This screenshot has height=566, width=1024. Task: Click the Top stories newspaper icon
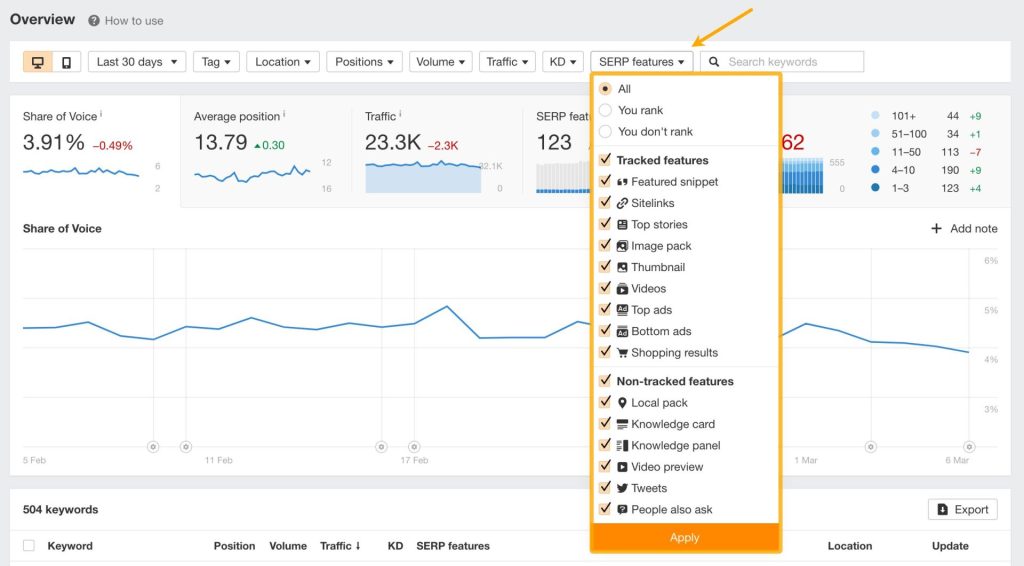pyautogui.click(x=622, y=225)
